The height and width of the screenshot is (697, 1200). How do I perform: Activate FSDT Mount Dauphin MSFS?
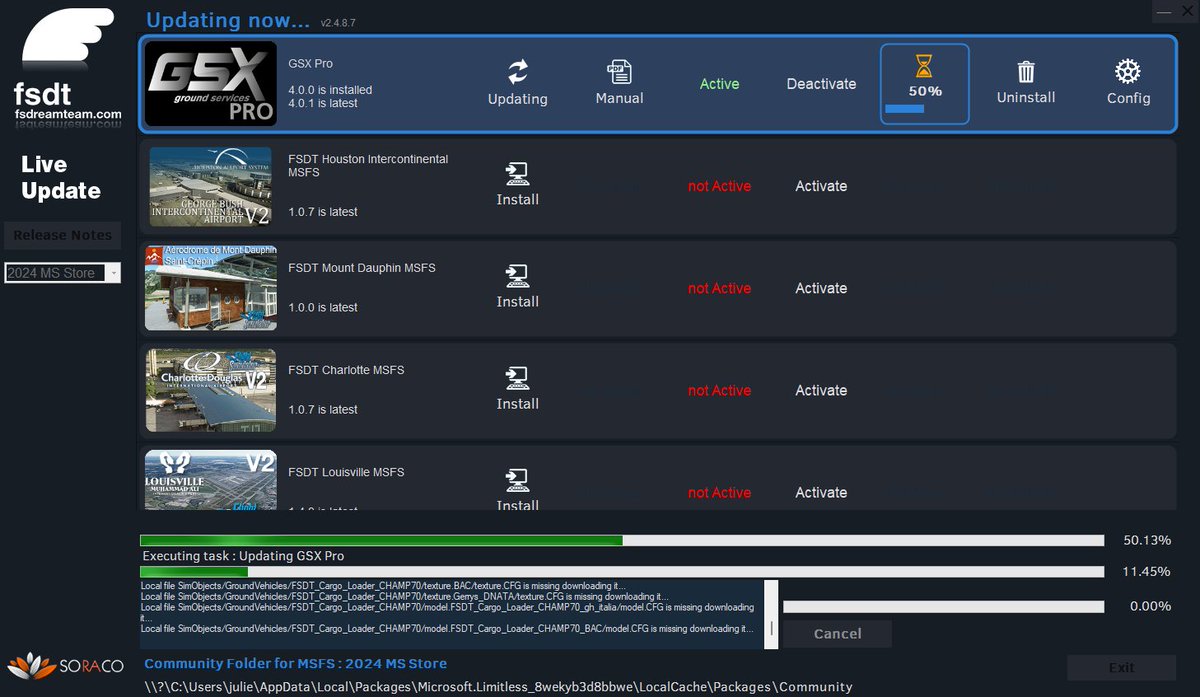pos(821,288)
